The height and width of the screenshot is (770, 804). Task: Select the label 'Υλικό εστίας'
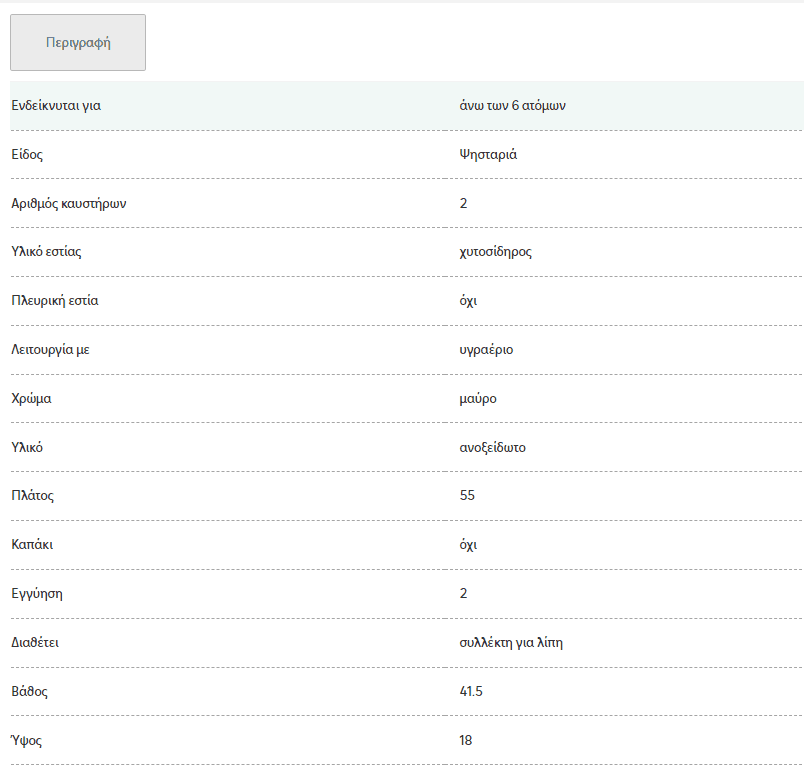[x=46, y=252]
